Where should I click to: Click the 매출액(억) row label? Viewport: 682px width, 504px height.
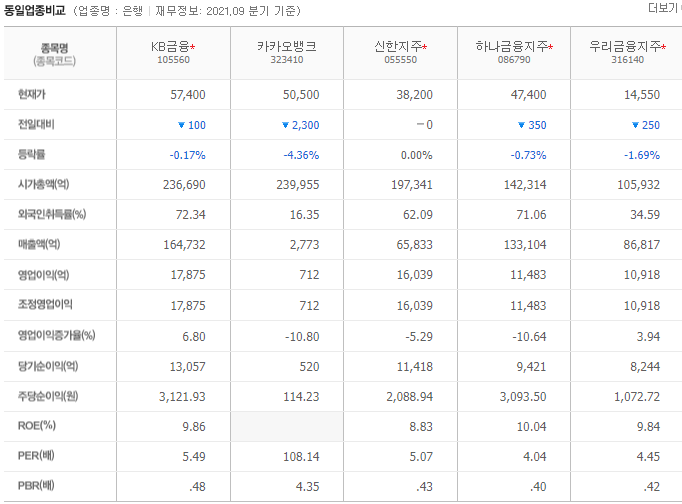tap(39, 244)
